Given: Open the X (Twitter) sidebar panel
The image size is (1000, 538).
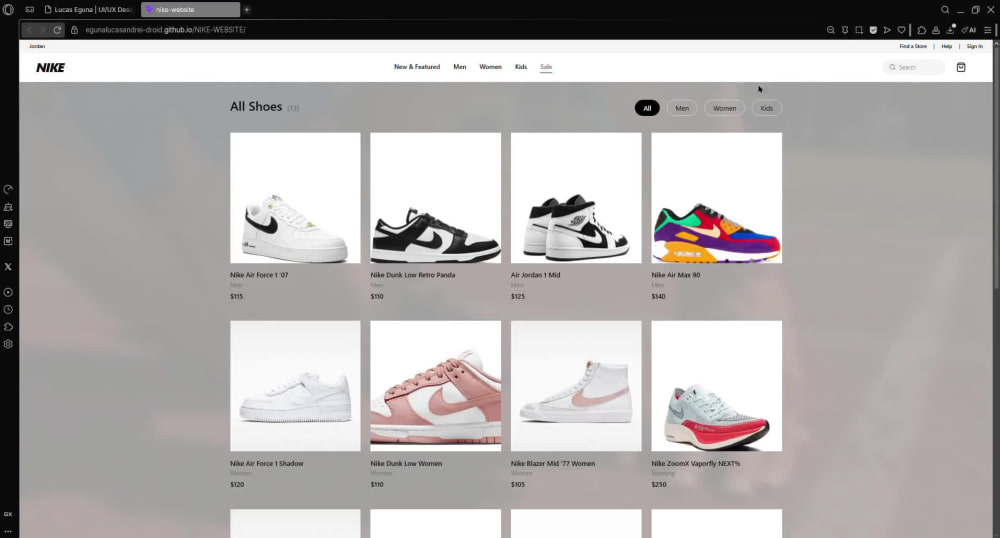Looking at the screenshot, I should click(x=8, y=266).
